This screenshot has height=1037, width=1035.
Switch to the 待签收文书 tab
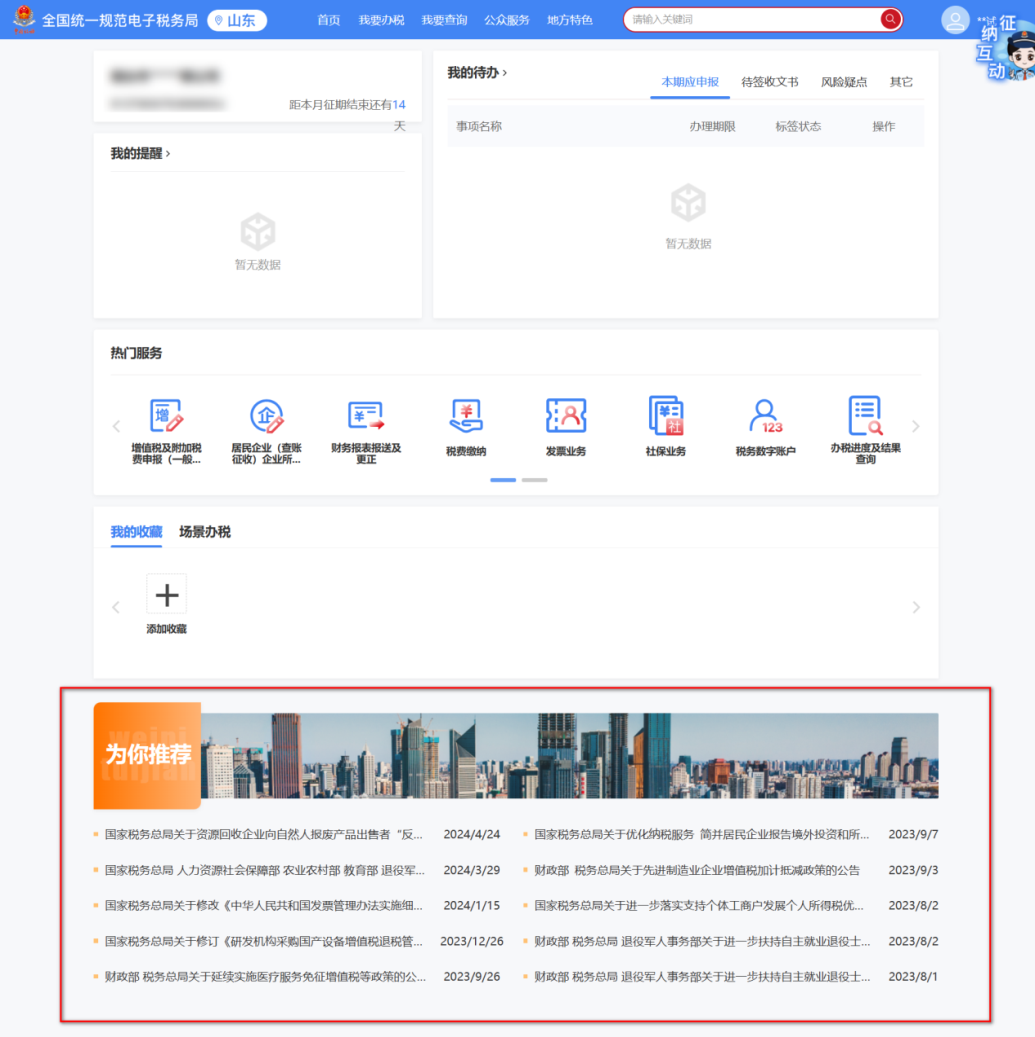pos(768,81)
